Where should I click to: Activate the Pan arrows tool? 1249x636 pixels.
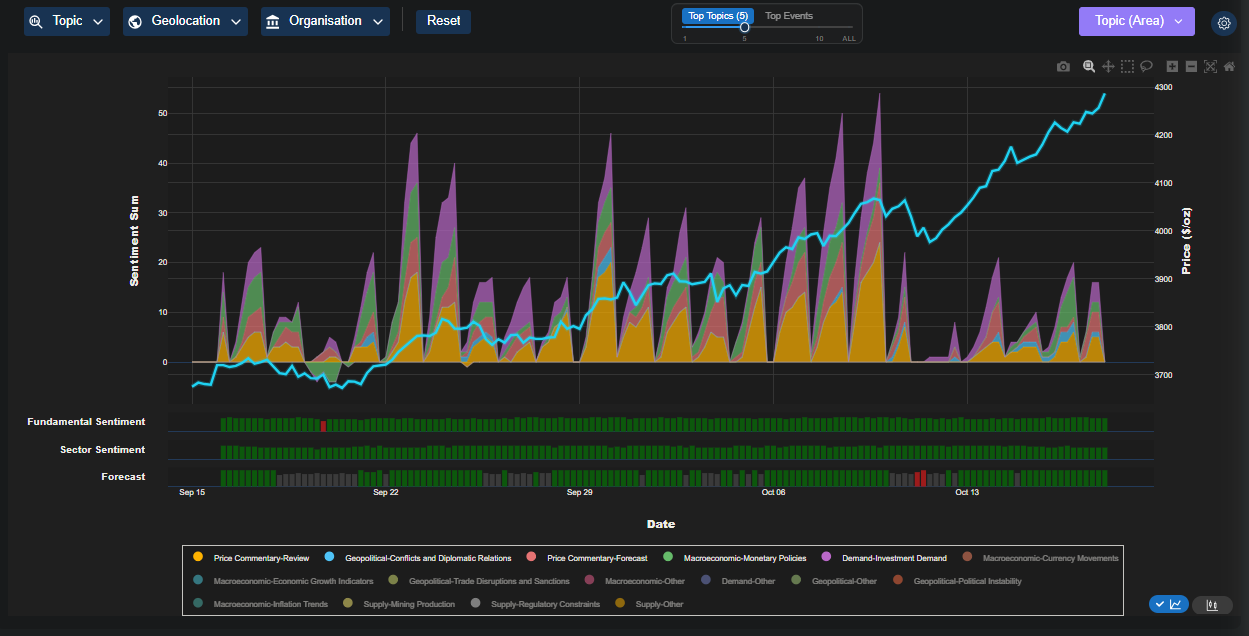click(1108, 67)
